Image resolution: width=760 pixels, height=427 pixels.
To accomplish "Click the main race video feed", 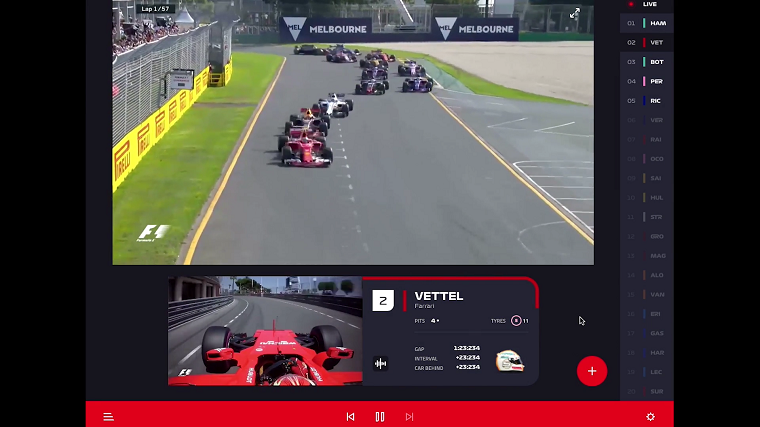I will tap(353, 132).
